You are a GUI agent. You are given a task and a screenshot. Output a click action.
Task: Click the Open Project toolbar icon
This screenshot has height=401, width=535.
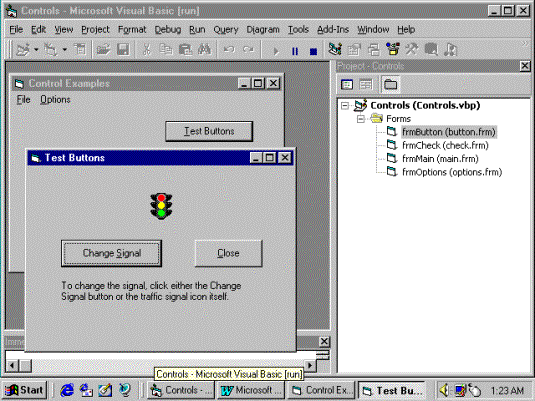coord(103,50)
